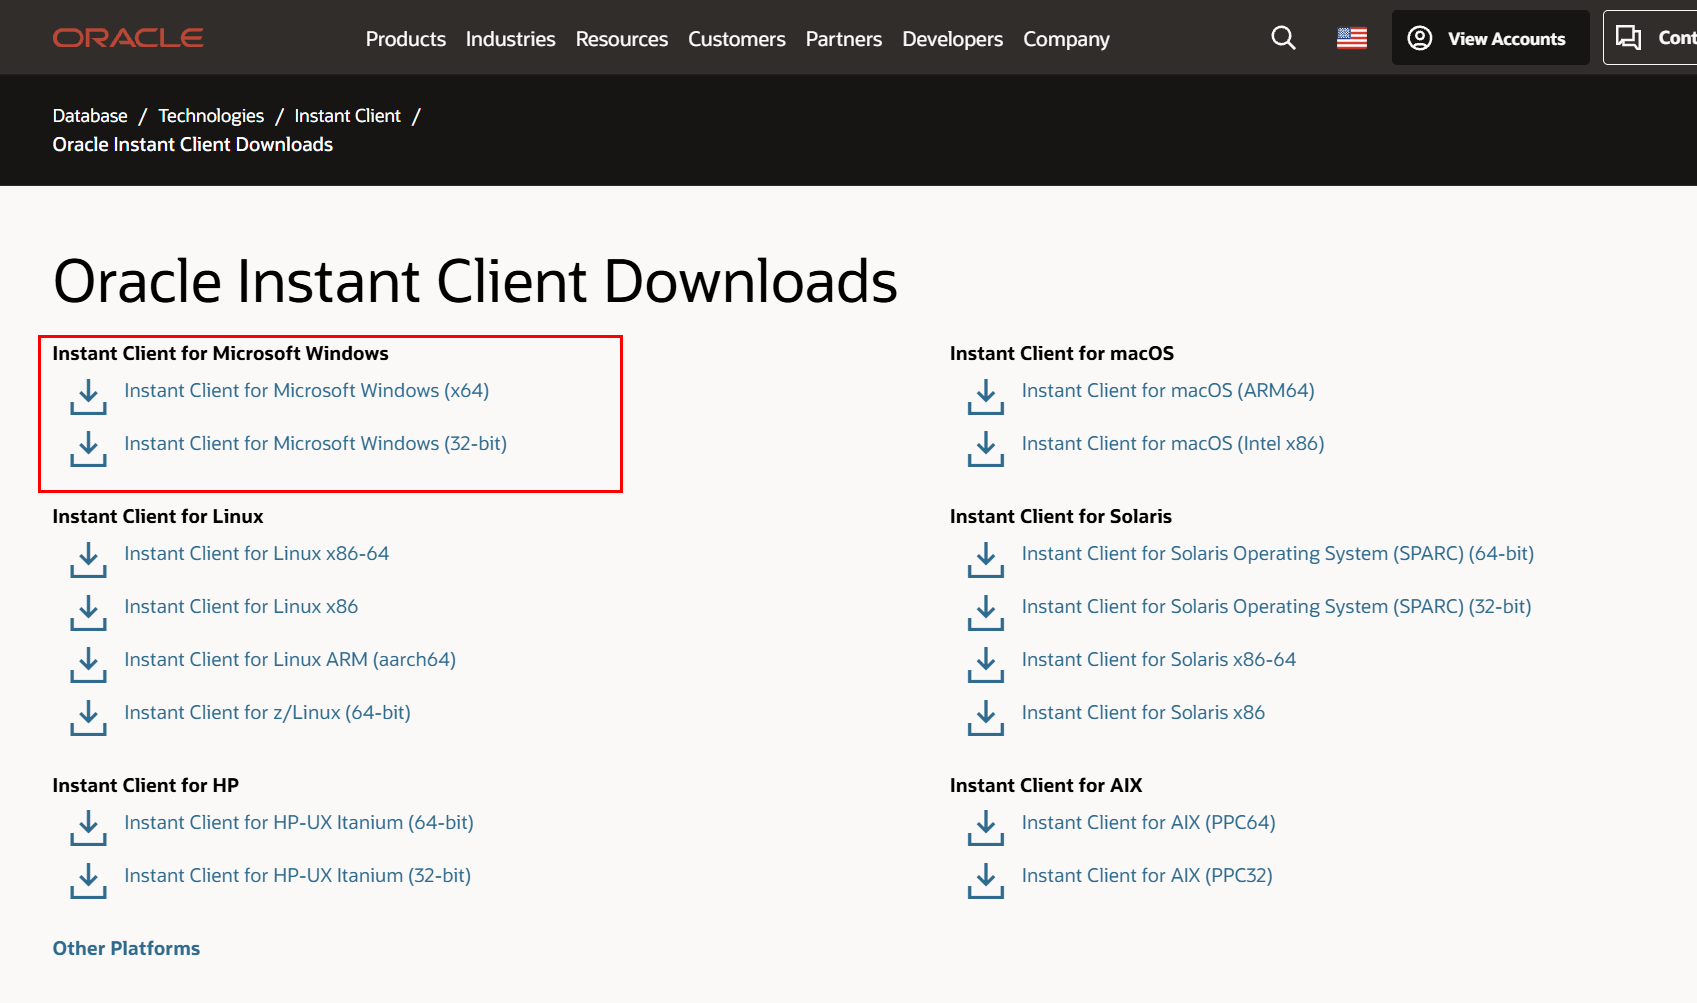Click the Oracle logo
The image size is (1697, 1003).
128,38
